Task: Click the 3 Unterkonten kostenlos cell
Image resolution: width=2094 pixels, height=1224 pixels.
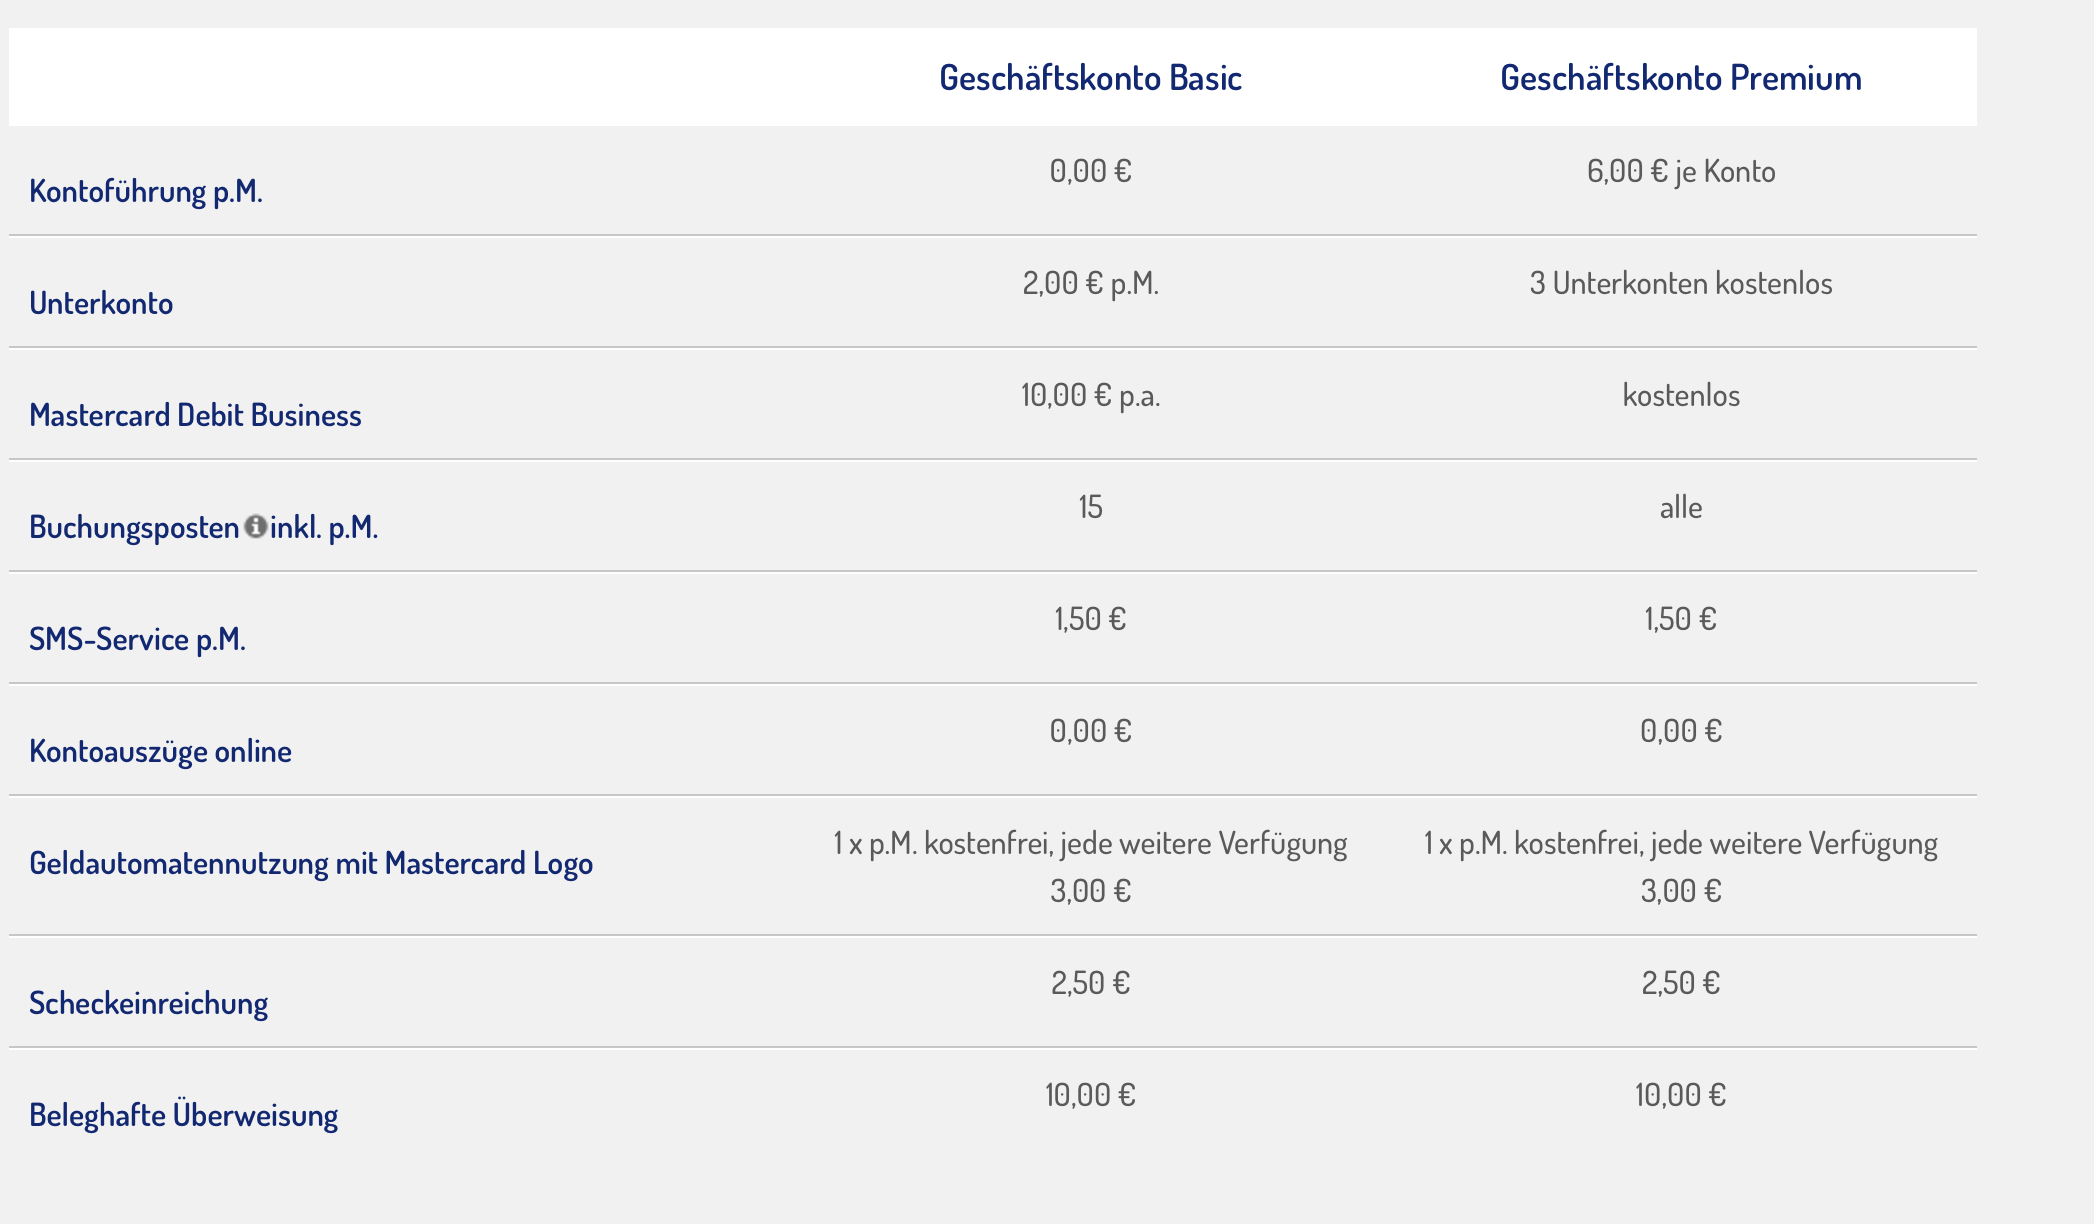Action: [1680, 283]
